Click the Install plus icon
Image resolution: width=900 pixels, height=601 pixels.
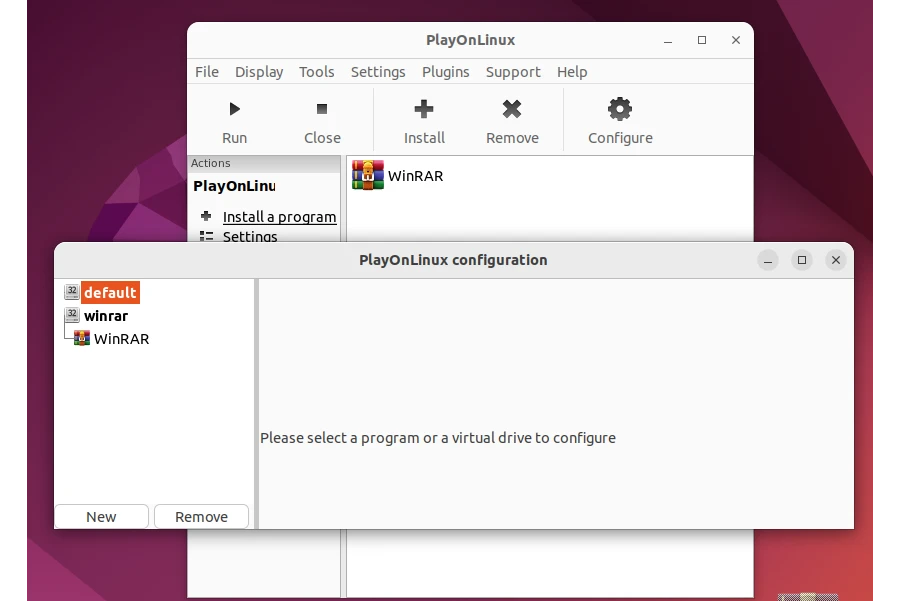424,109
